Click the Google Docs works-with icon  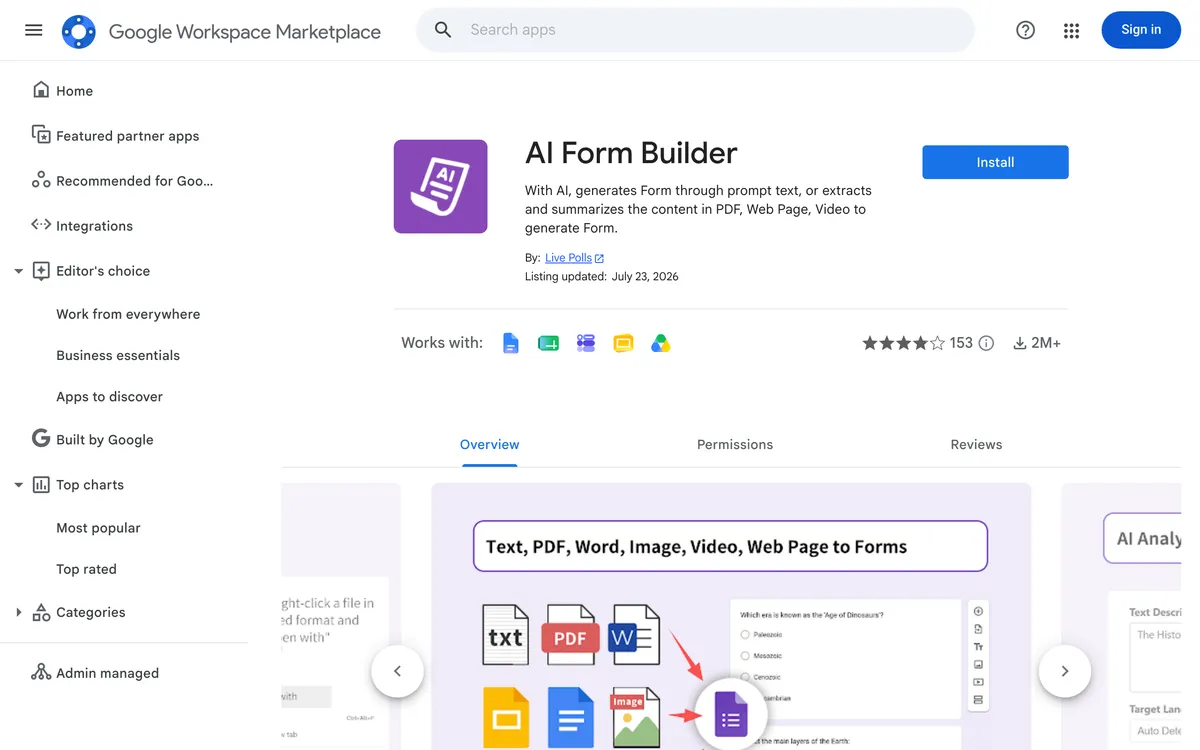tap(511, 343)
